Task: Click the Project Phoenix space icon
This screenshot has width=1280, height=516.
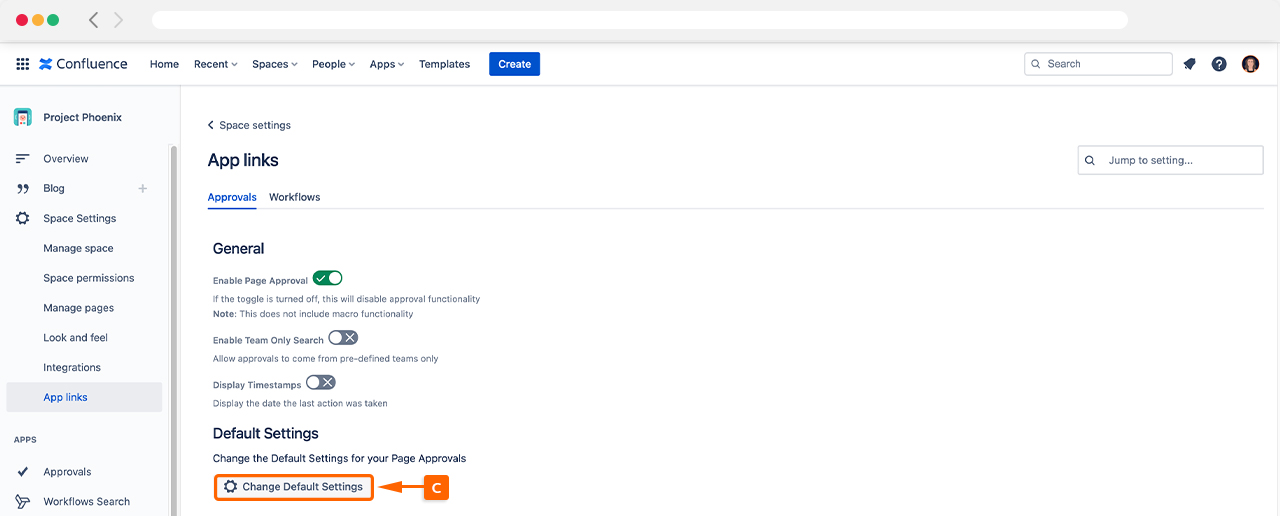Action: click(x=23, y=117)
